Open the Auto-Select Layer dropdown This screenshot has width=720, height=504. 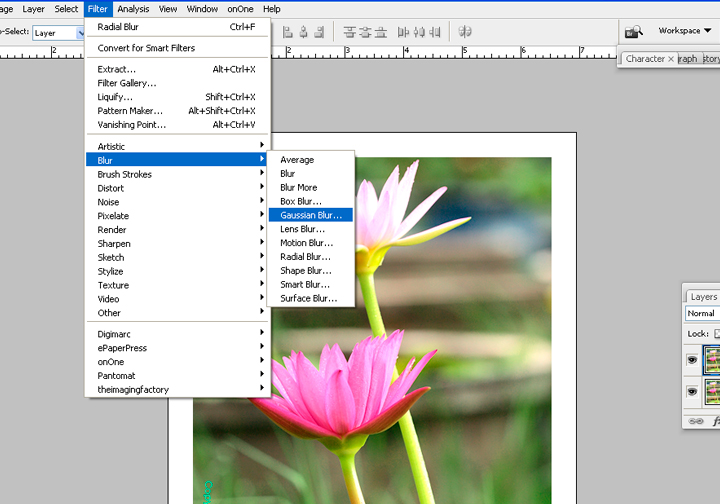[58, 33]
